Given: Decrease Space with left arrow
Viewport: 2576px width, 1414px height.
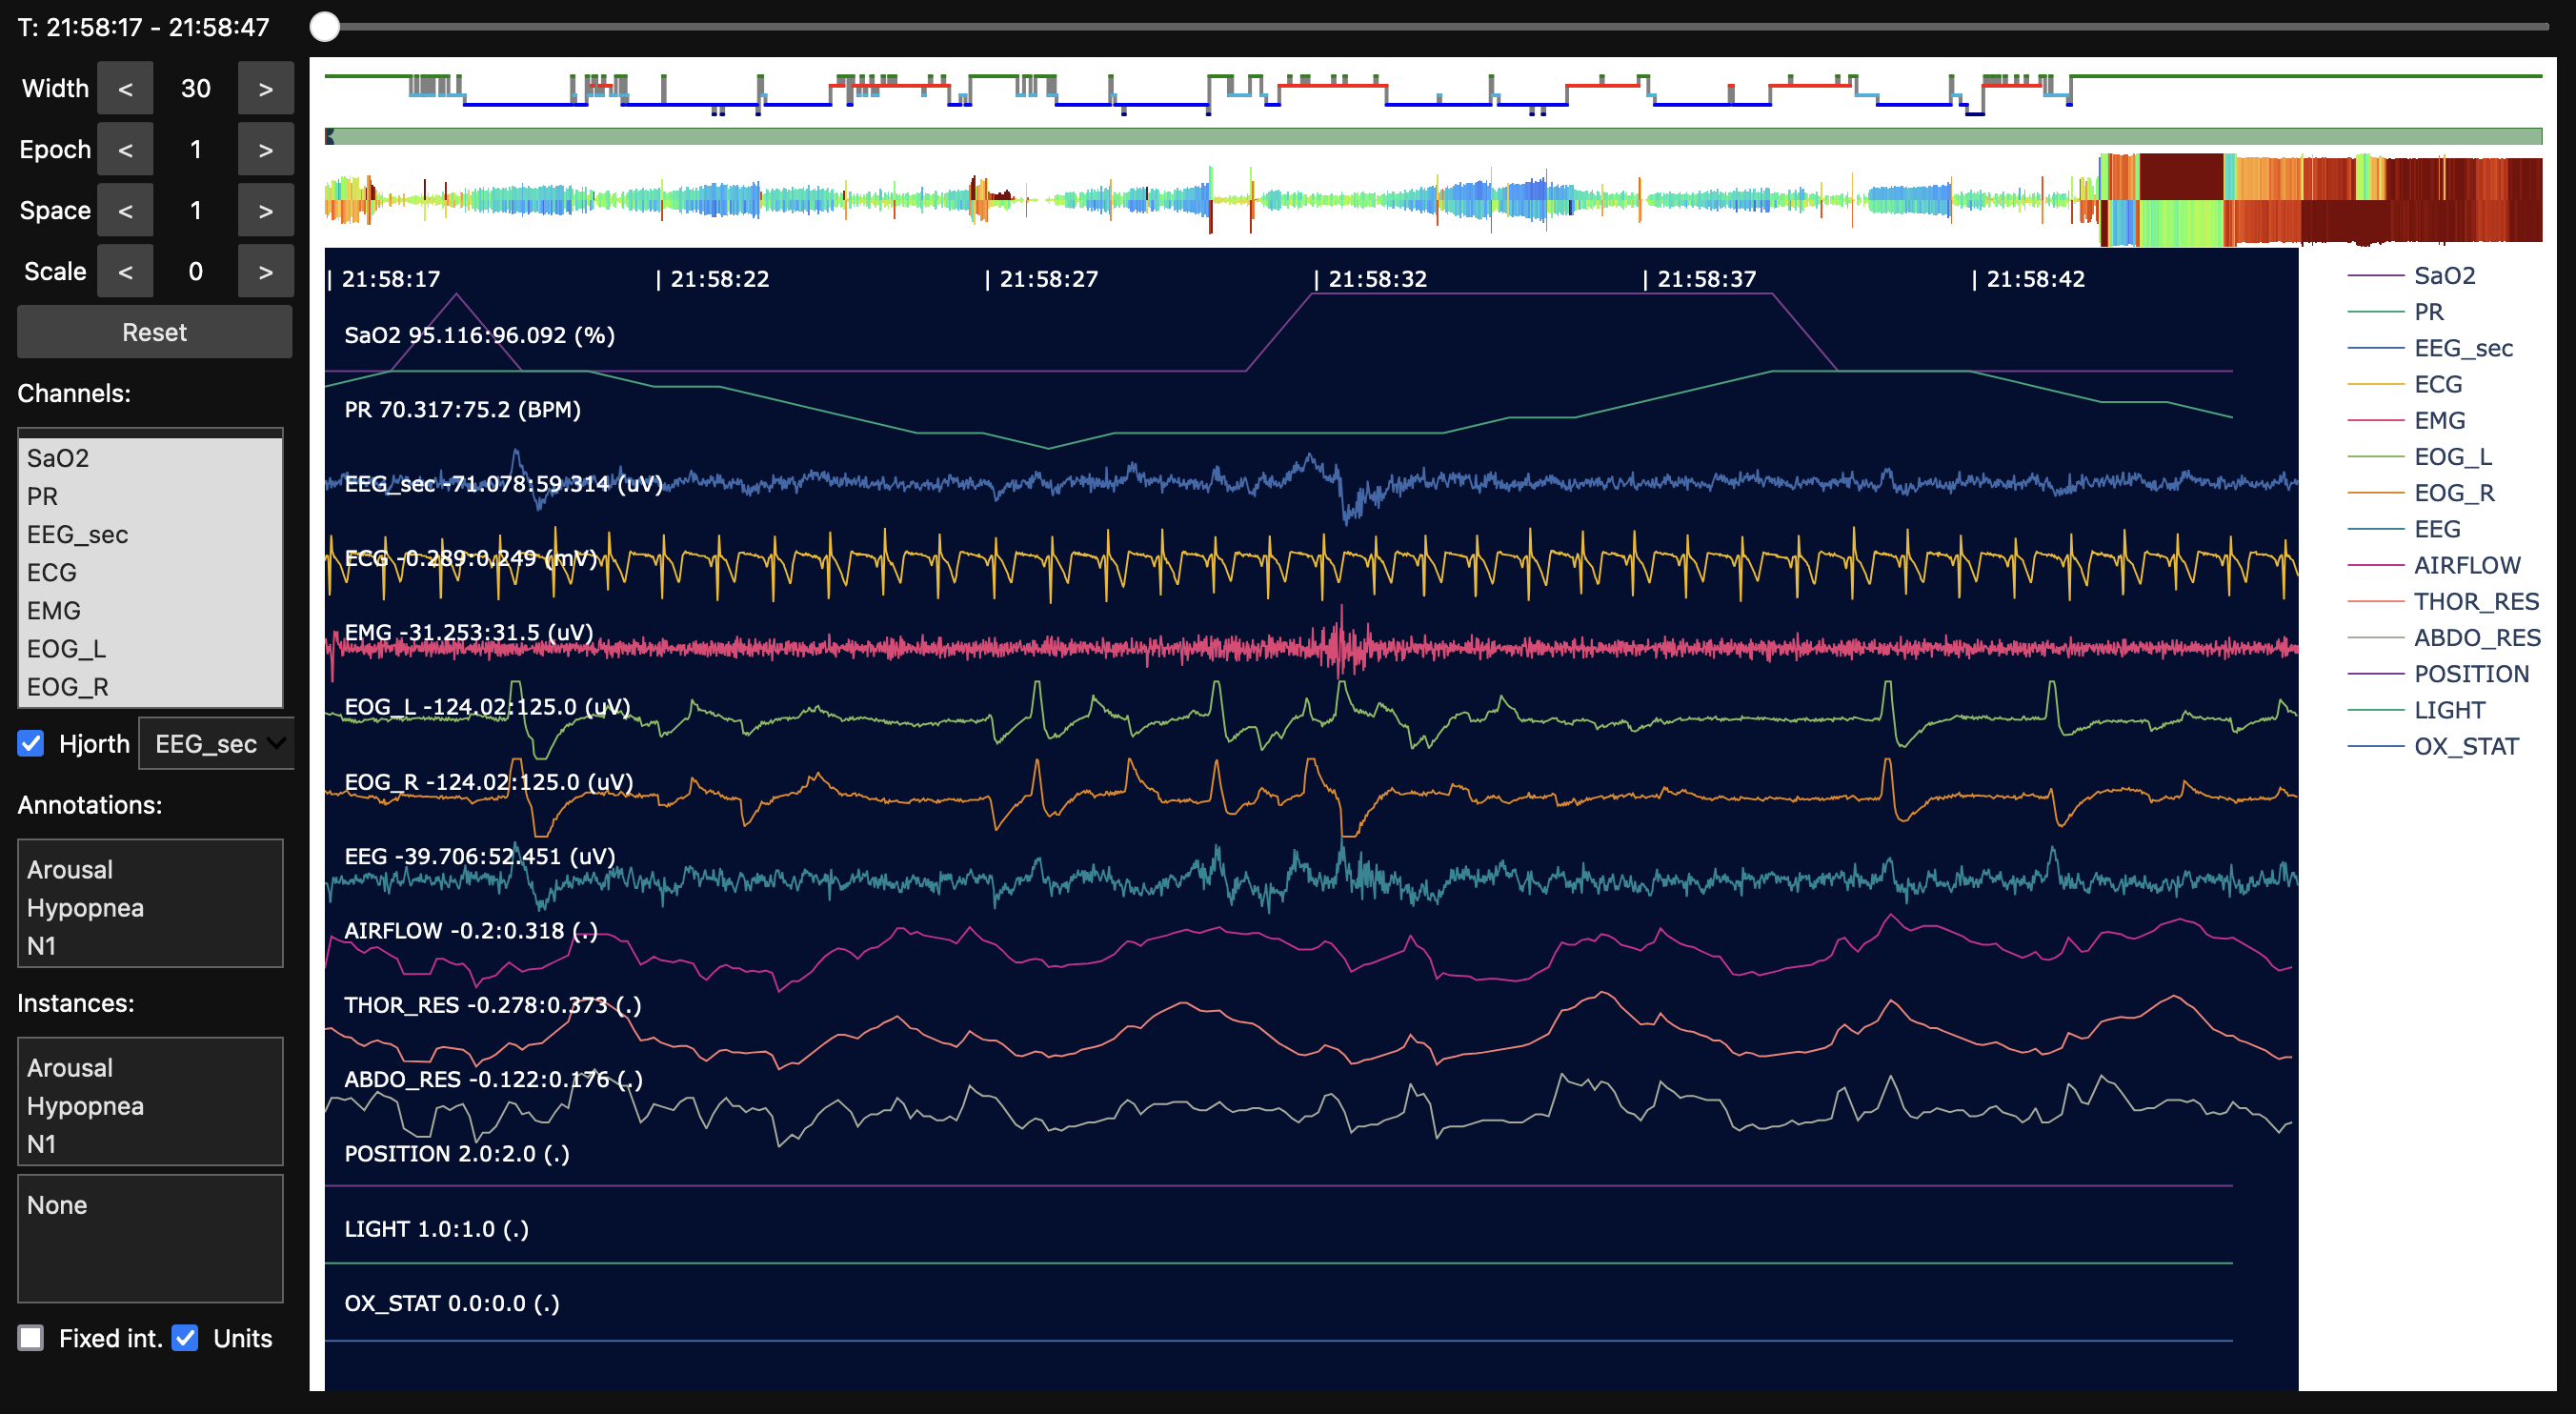Looking at the screenshot, I should pos(125,211).
